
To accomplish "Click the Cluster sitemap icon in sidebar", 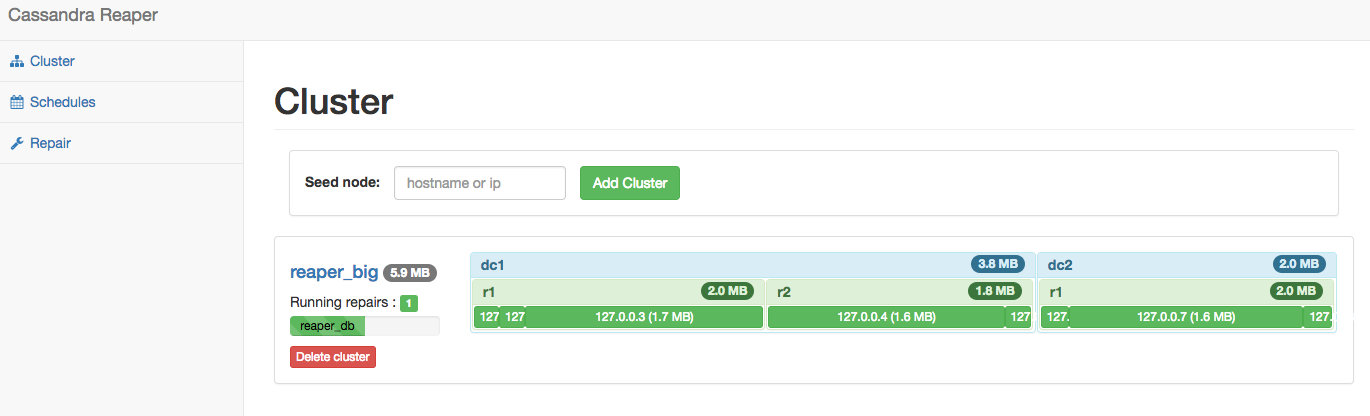I will point(16,61).
